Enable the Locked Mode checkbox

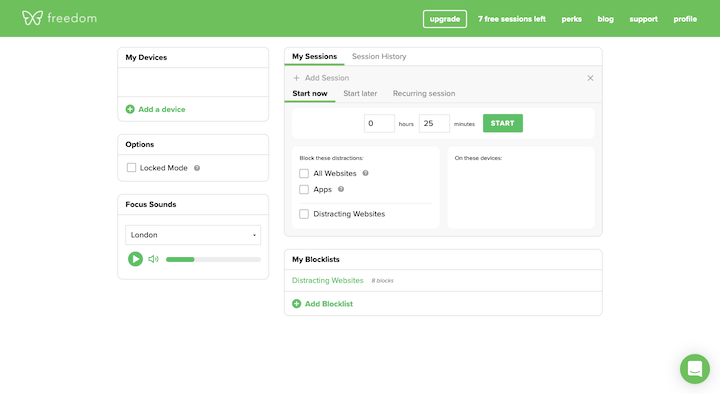tap(131, 168)
